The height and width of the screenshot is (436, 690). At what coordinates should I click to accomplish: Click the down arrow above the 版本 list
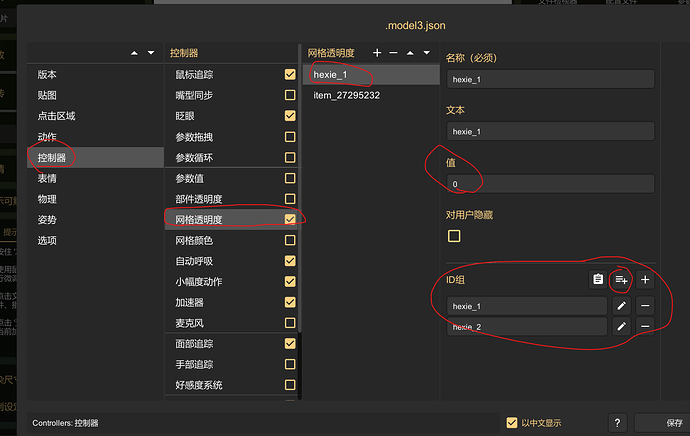[x=151, y=52]
